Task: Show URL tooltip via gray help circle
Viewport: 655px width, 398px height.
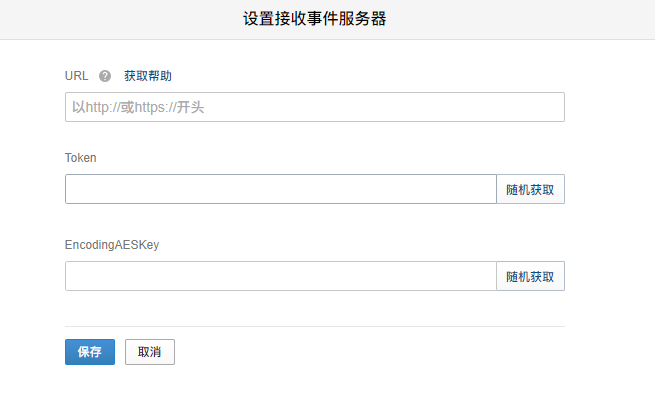Action: (x=105, y=76)
